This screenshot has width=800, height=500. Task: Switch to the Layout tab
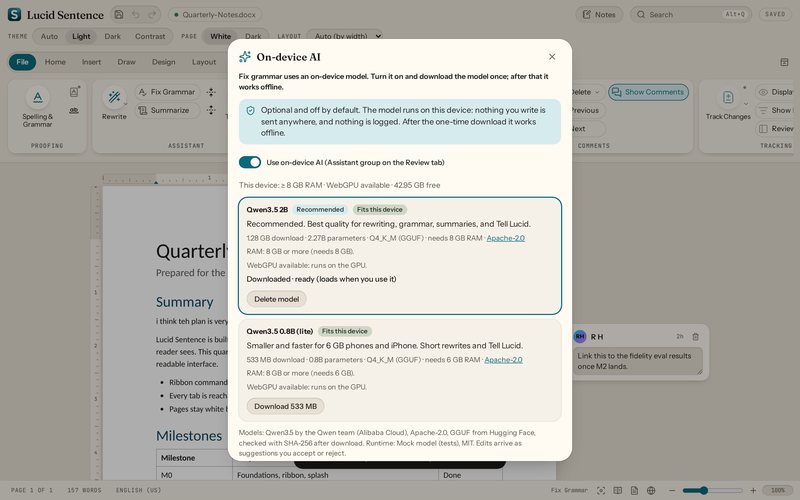(x=204, y=62)
